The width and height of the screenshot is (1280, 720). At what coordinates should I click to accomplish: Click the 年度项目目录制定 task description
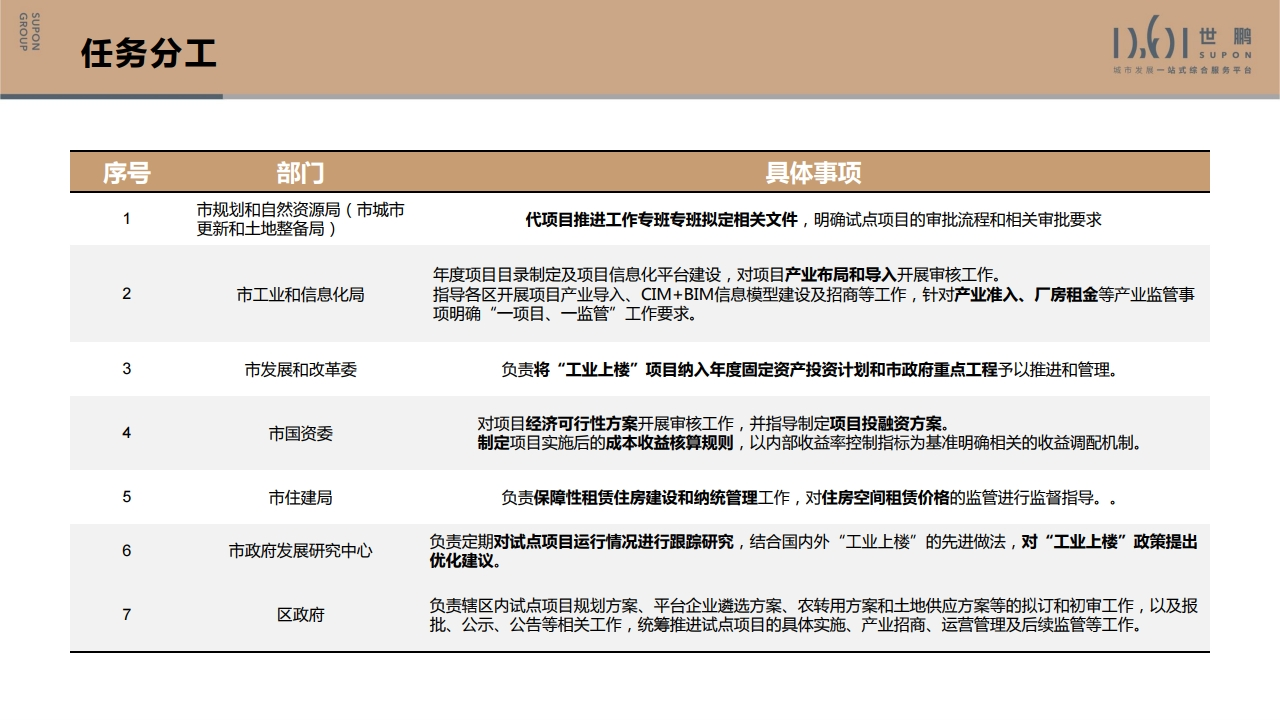coord(813,294)
